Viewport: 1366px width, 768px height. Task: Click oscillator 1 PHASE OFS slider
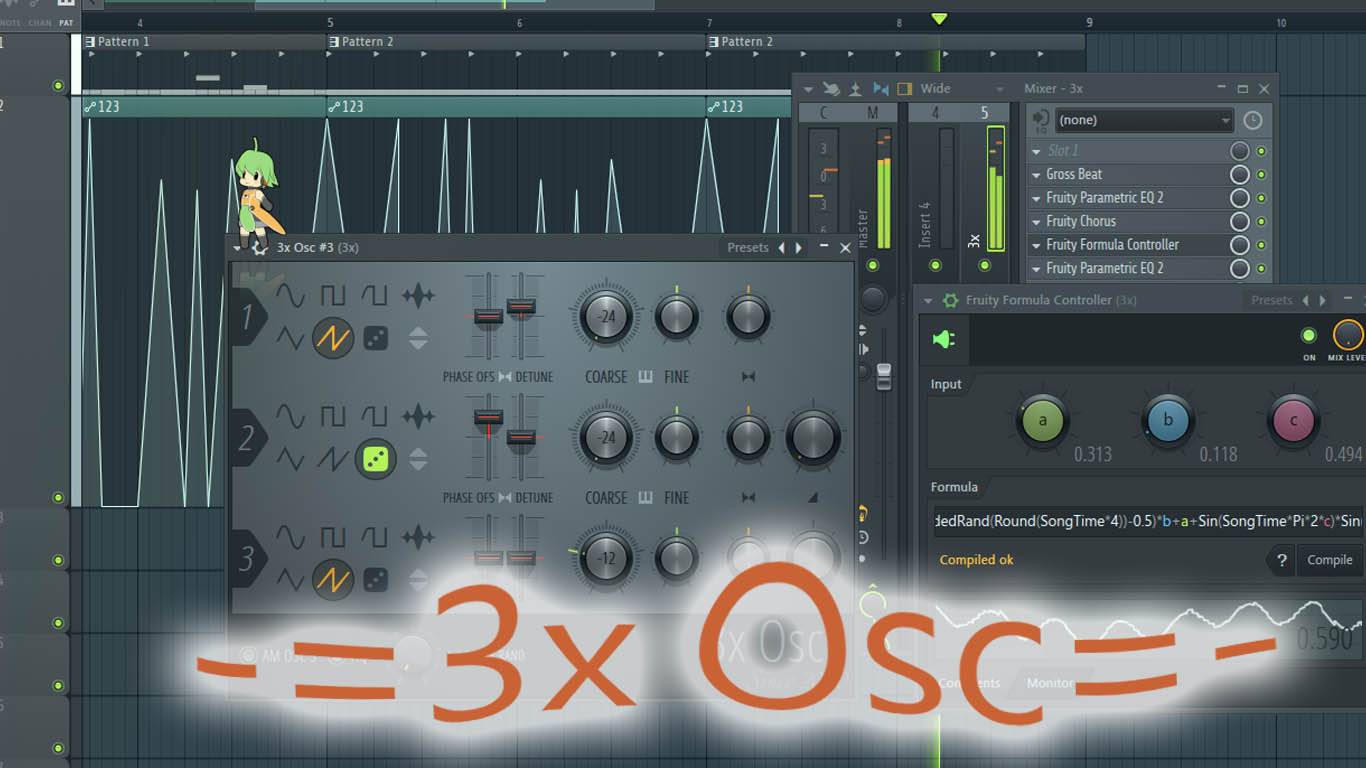pos(488,316)
